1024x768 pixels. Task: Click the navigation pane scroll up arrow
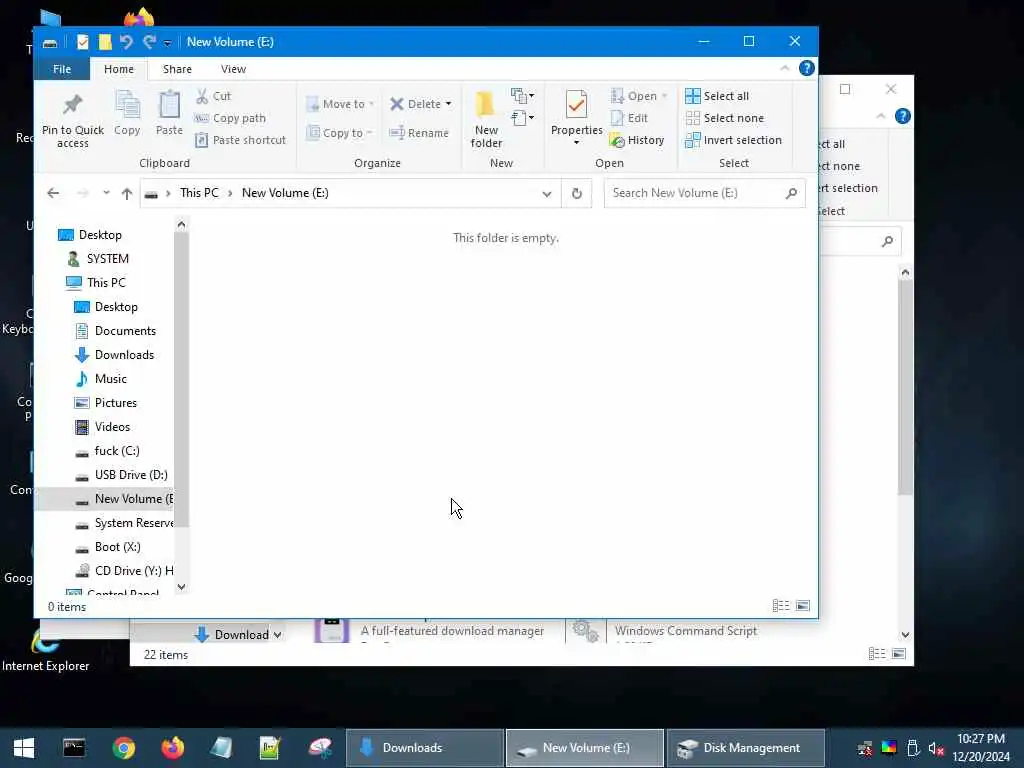[x=182, y=225]
